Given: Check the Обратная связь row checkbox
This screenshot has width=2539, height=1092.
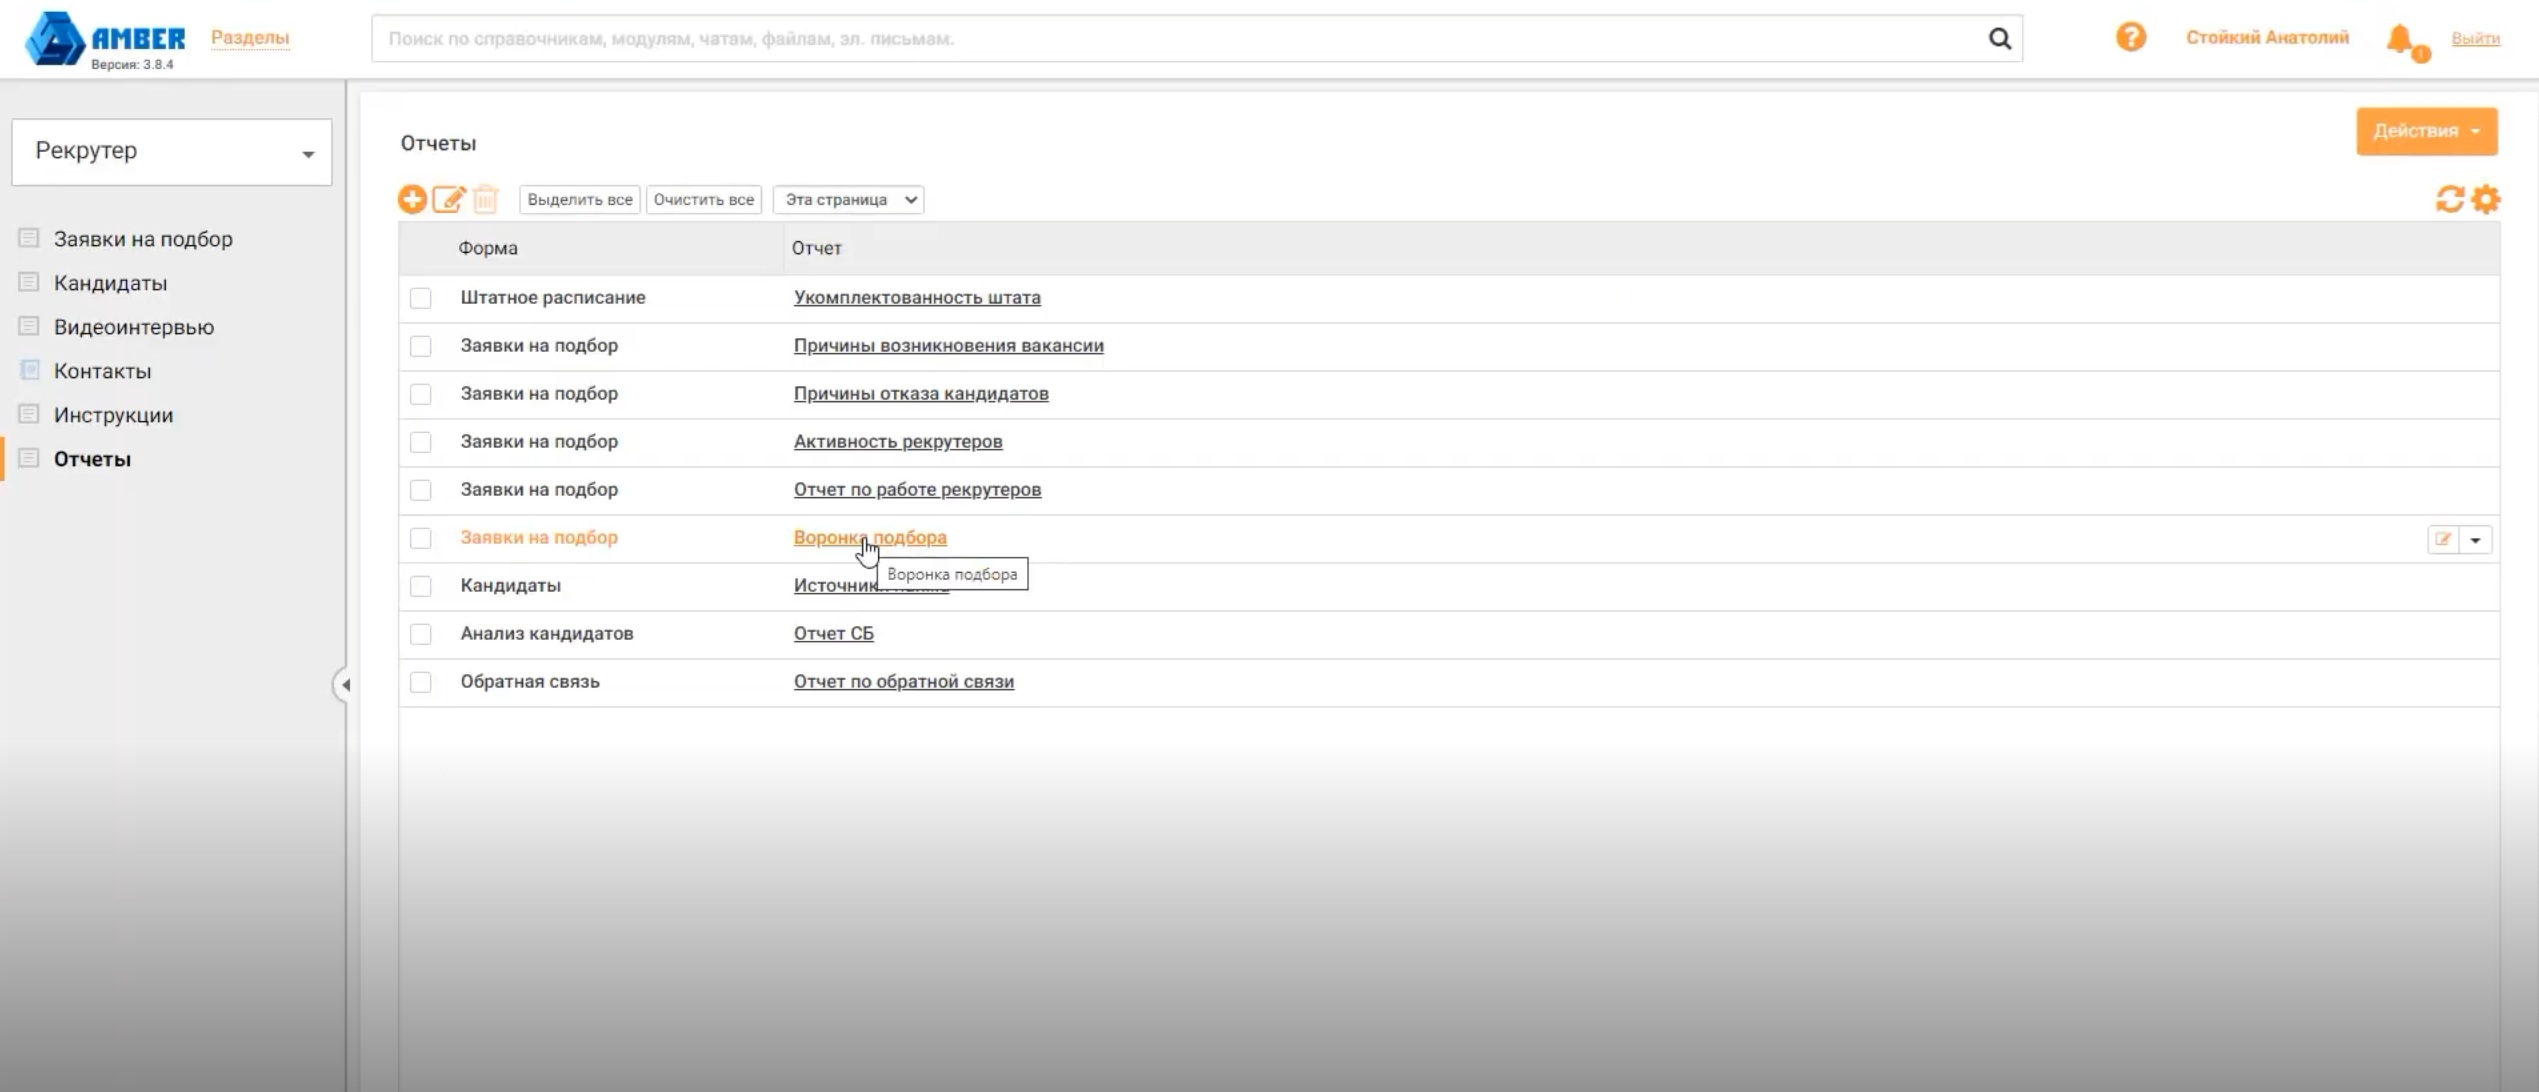Looking at the screenshot, I should [x=421, y=682].
